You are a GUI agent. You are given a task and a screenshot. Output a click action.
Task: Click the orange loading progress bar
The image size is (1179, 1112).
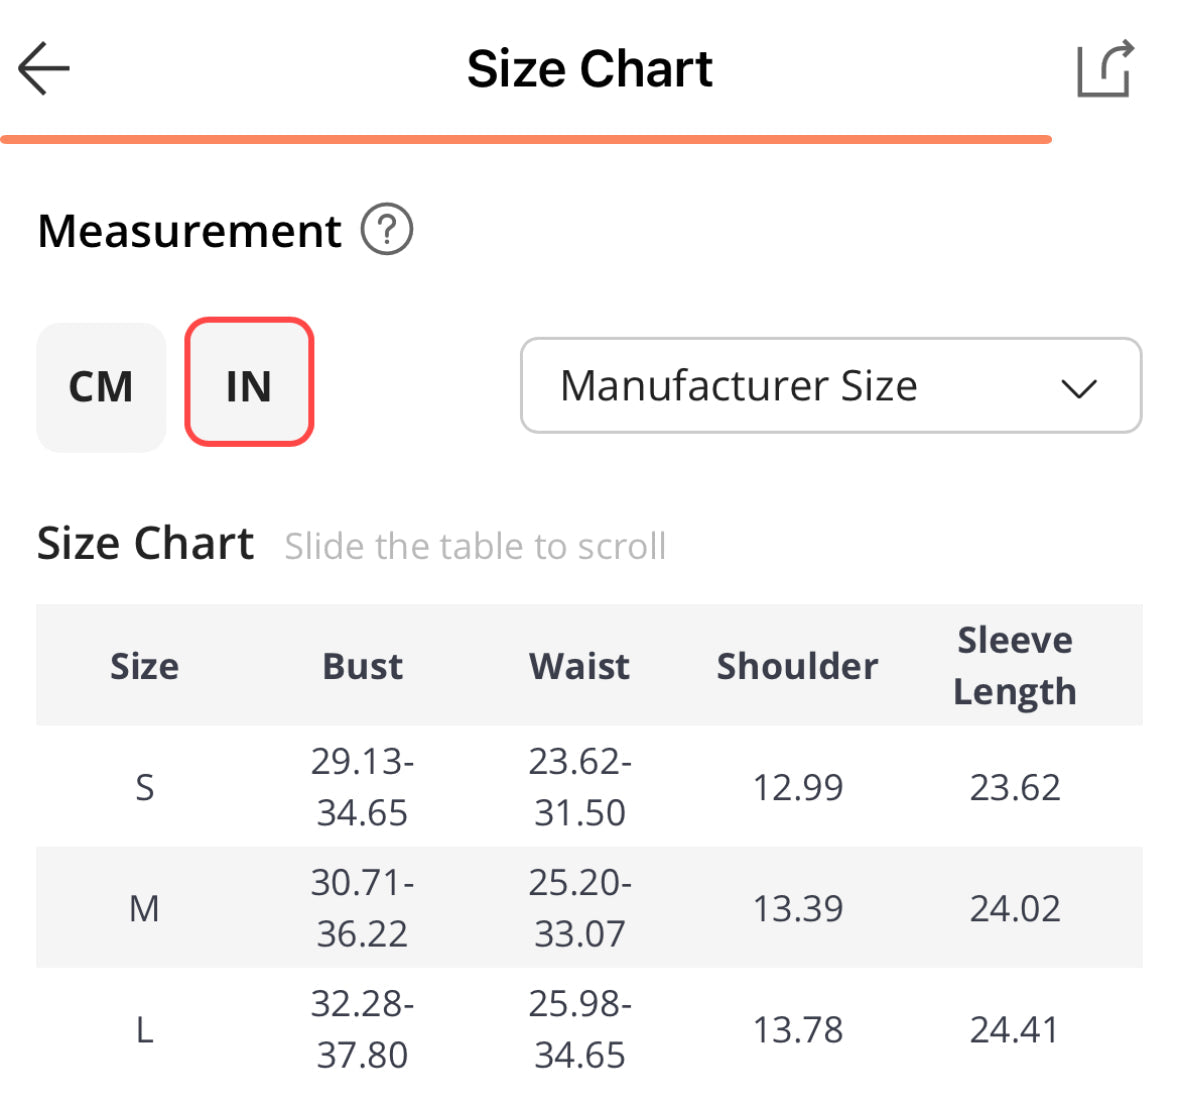[526, 140]
